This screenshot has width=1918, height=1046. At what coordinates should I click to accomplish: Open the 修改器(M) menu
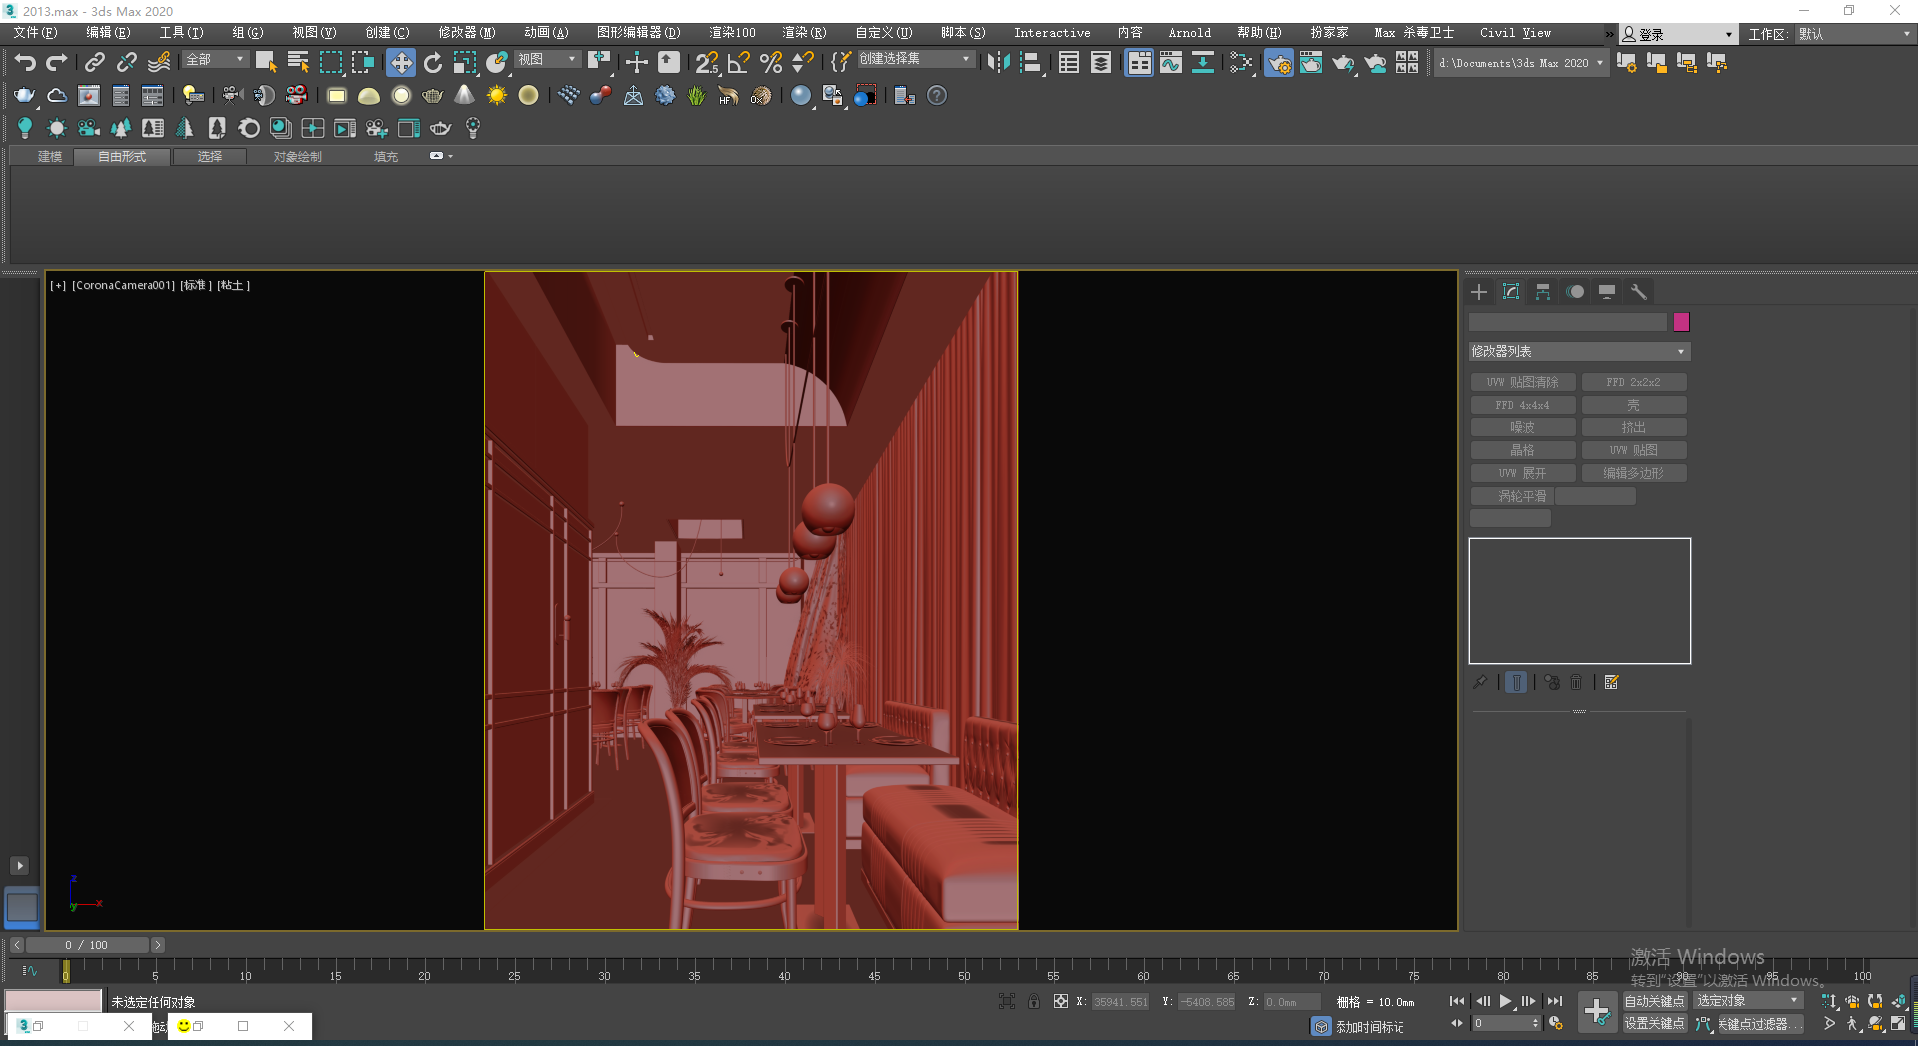[x=466, y=33]
